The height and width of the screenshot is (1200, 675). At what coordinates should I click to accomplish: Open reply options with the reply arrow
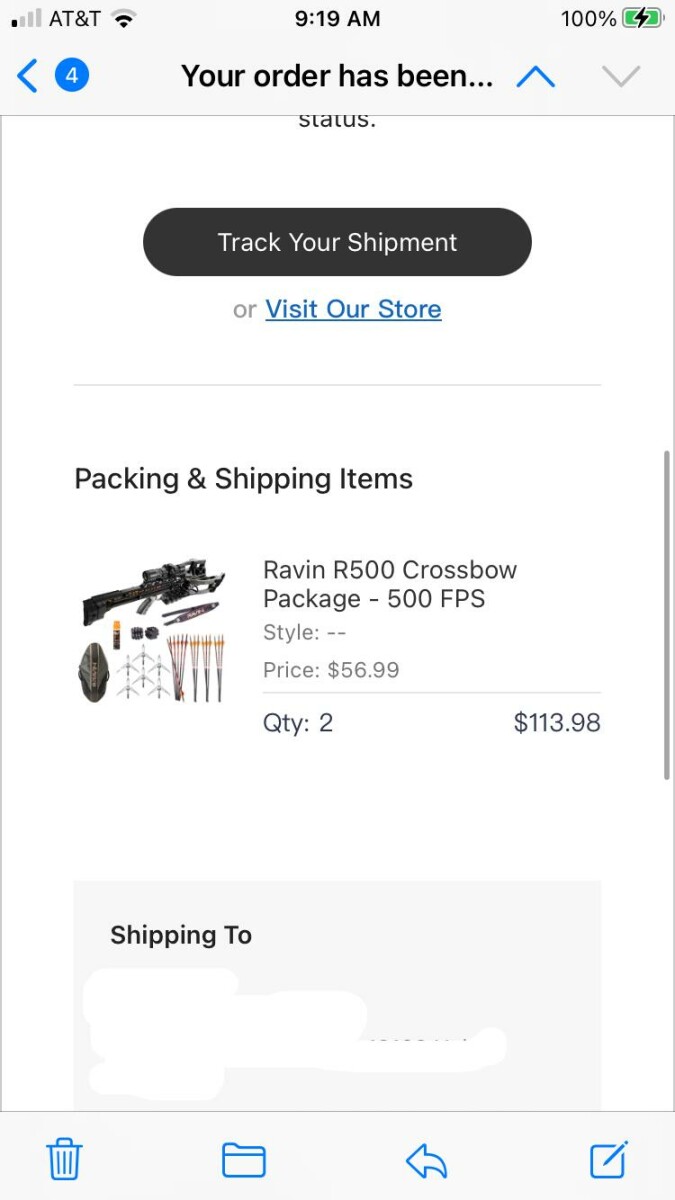click(x=426, y=1160)
